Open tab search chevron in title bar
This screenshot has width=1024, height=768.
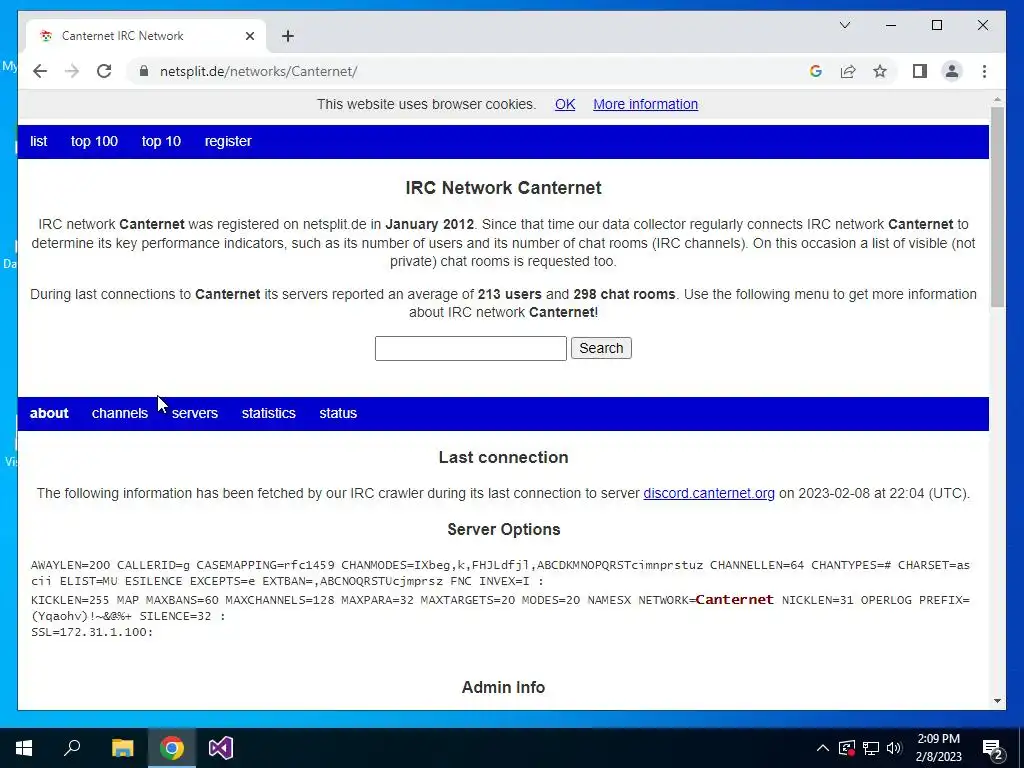(844, 25)
